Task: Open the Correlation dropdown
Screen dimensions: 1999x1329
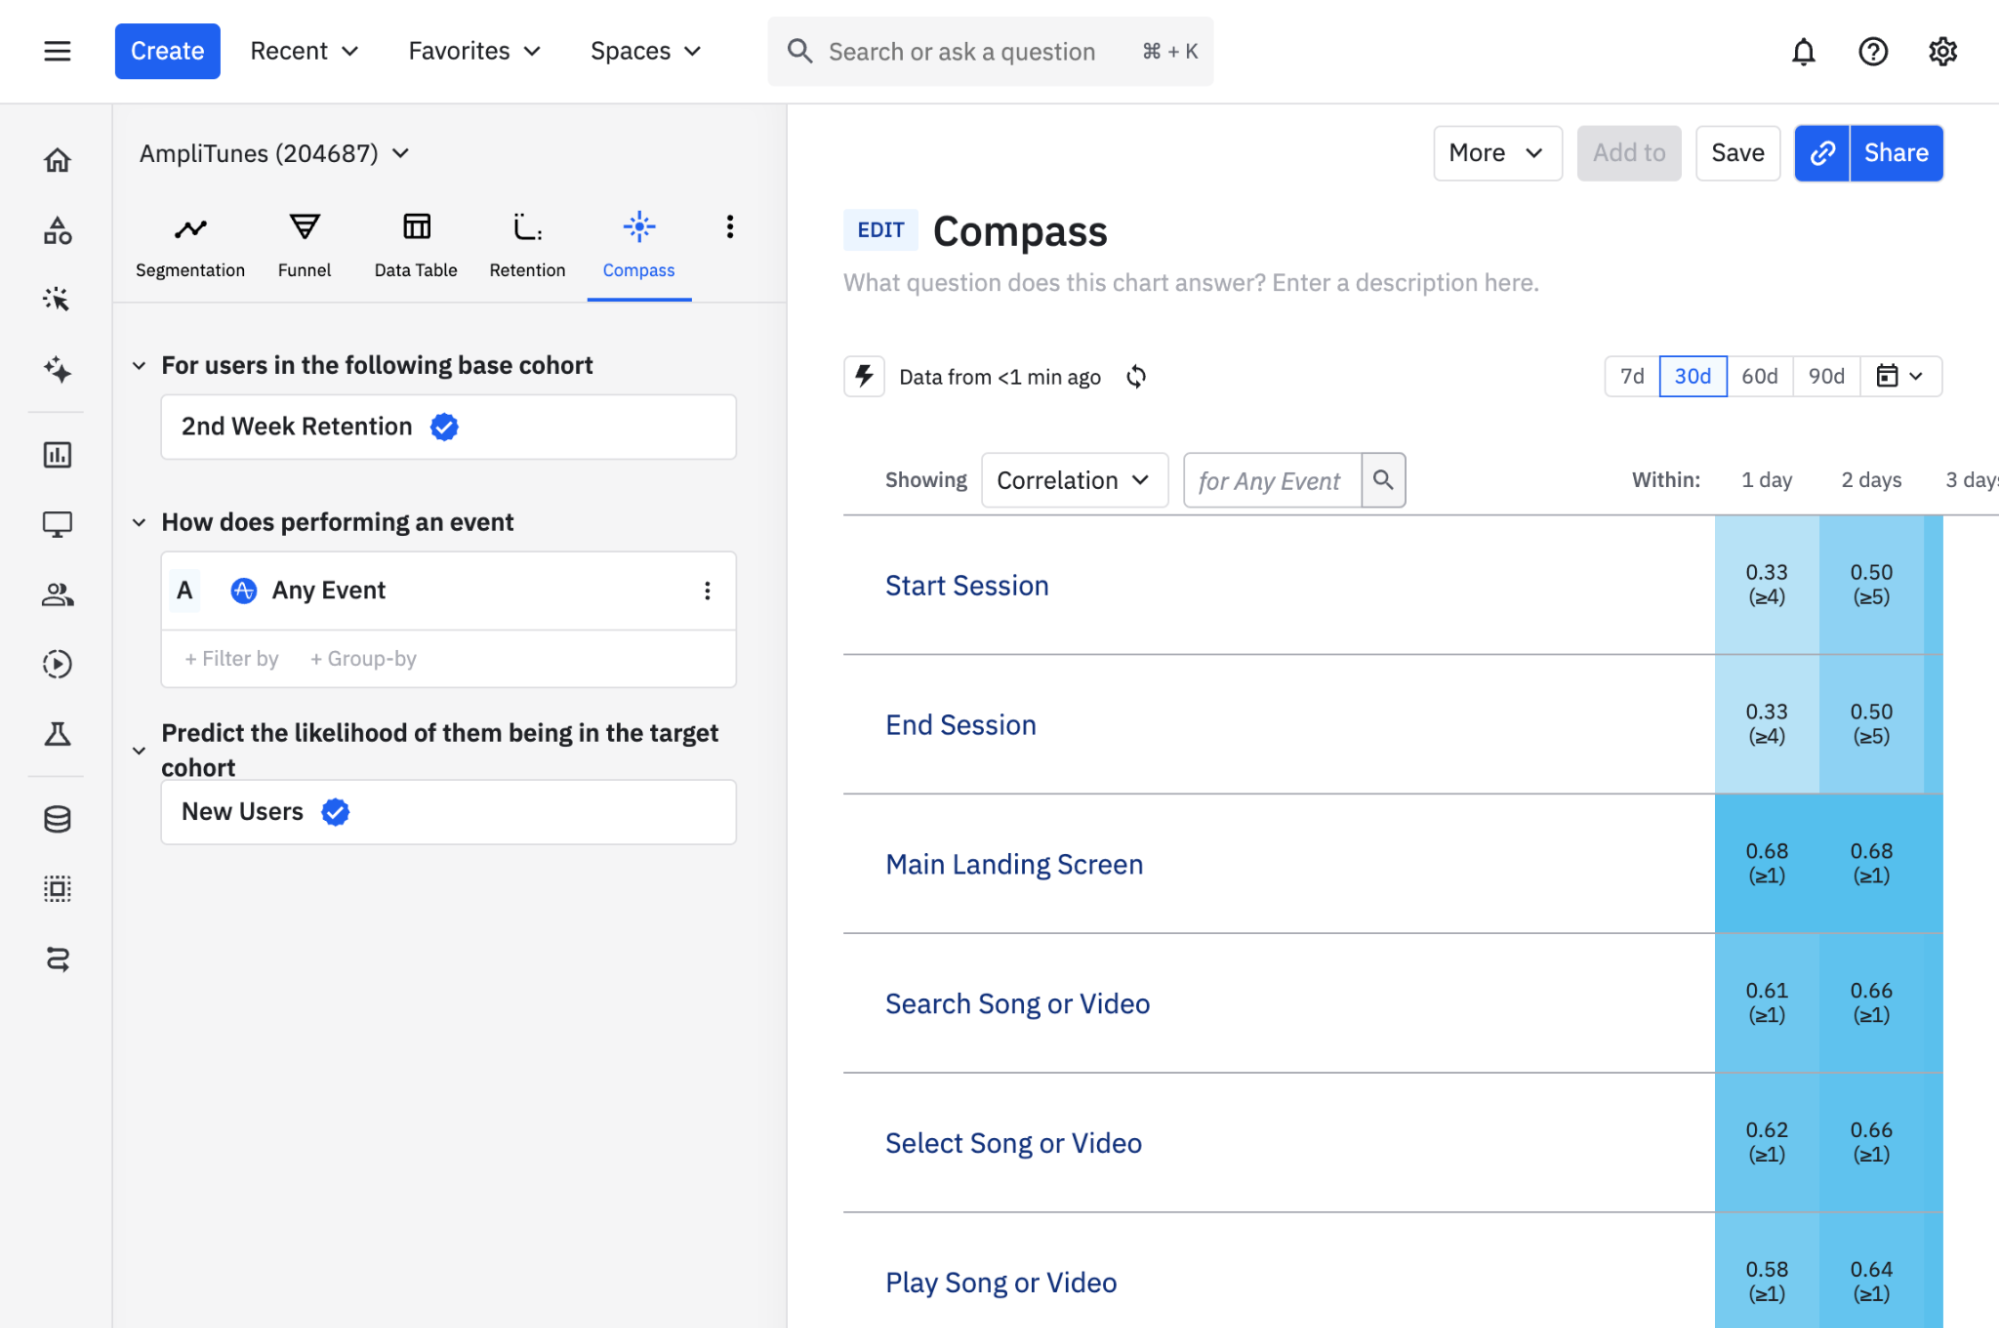Action: coord(1073,481)
